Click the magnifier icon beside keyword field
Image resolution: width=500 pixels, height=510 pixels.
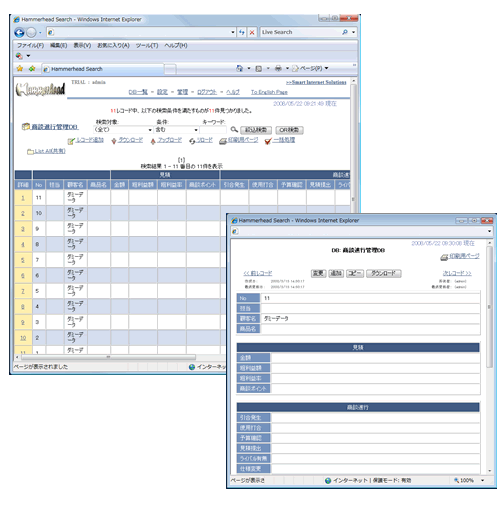(234, 129)
